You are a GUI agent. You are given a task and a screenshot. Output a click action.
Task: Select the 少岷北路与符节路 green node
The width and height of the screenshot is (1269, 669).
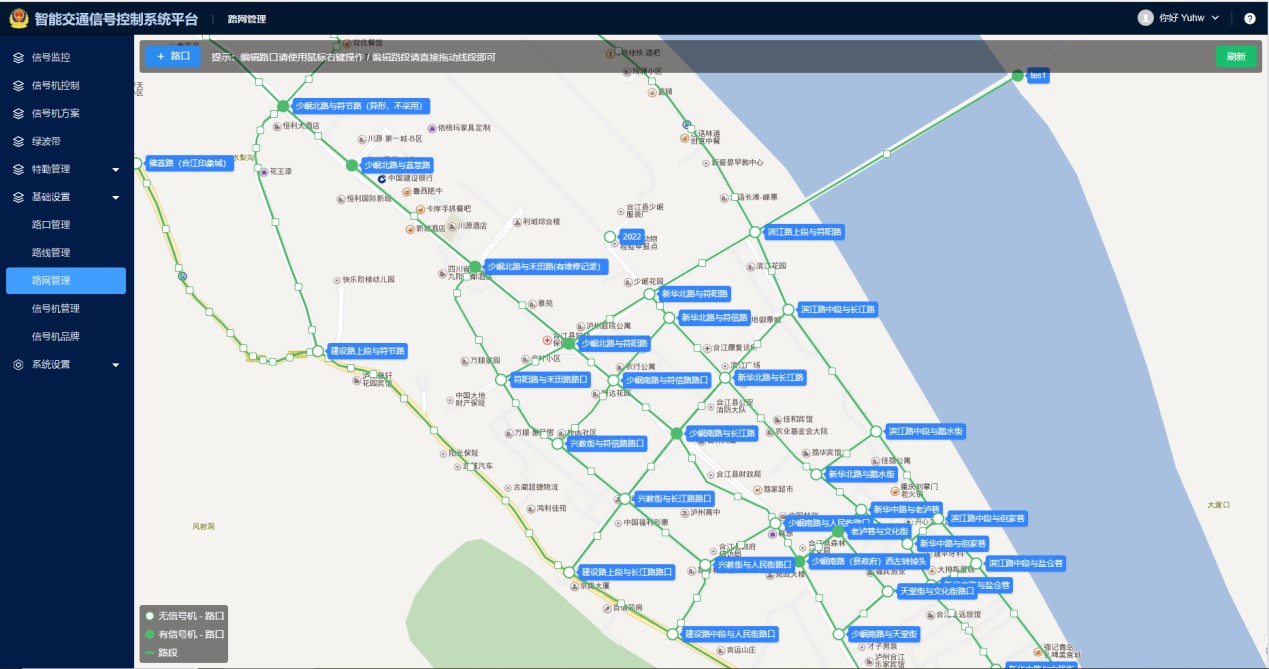point(283,106)
